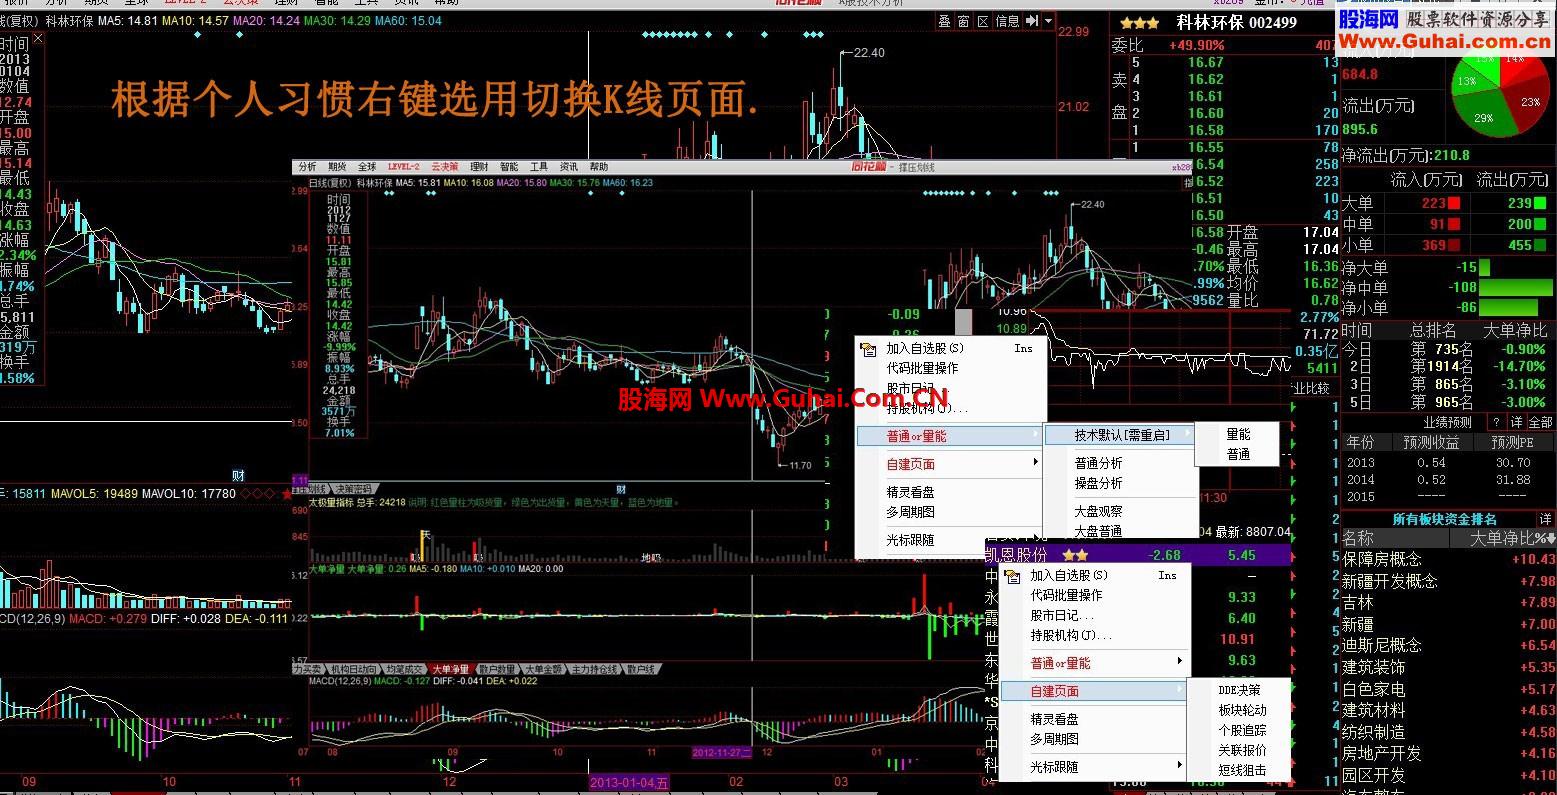Switch to the 散户线 indicator tab

(x=641, y=669)
